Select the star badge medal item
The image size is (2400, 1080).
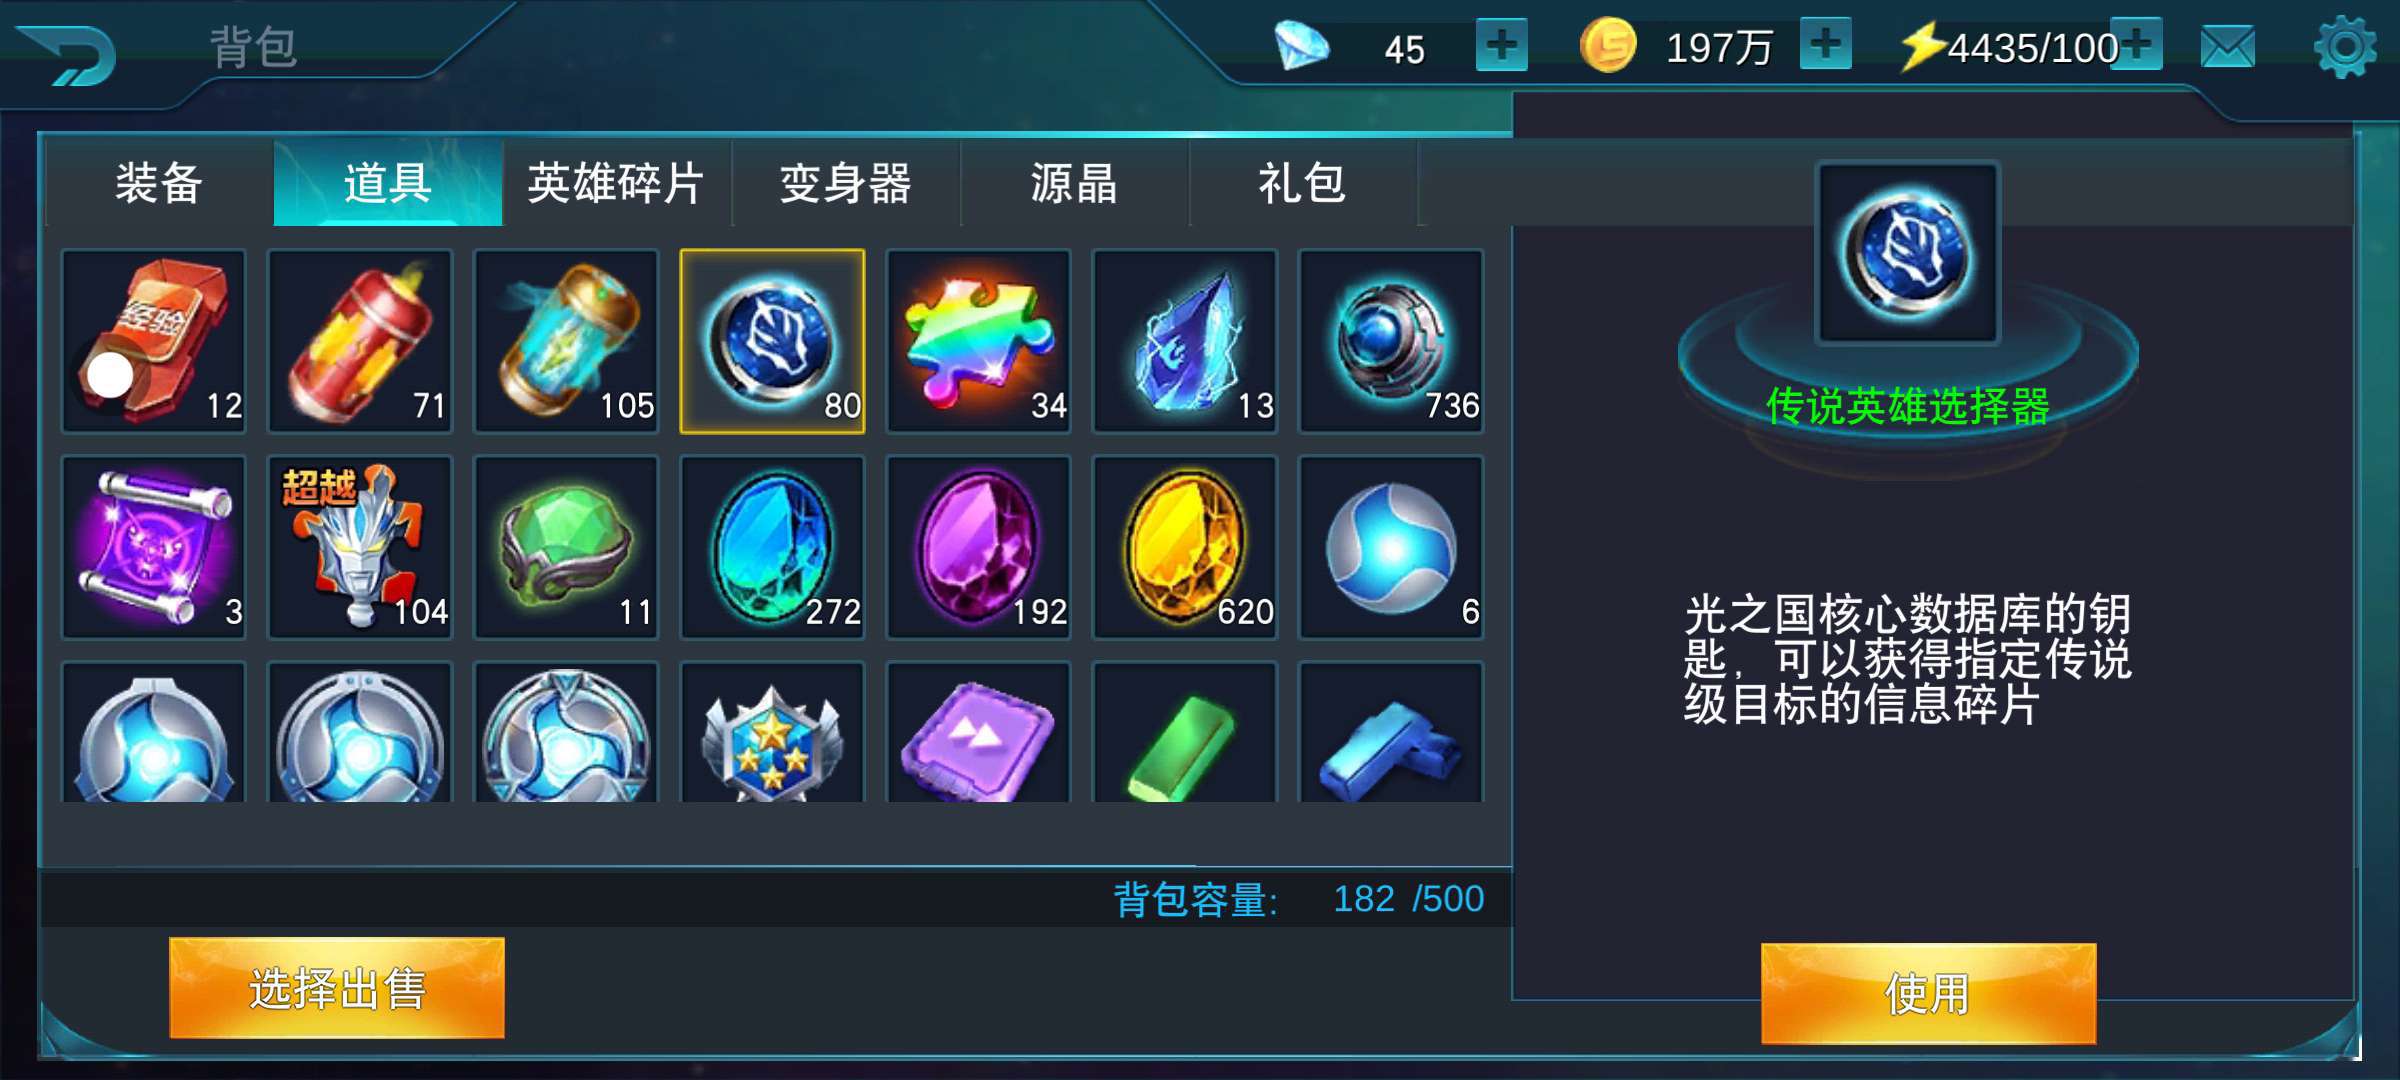tap(772, 732)
